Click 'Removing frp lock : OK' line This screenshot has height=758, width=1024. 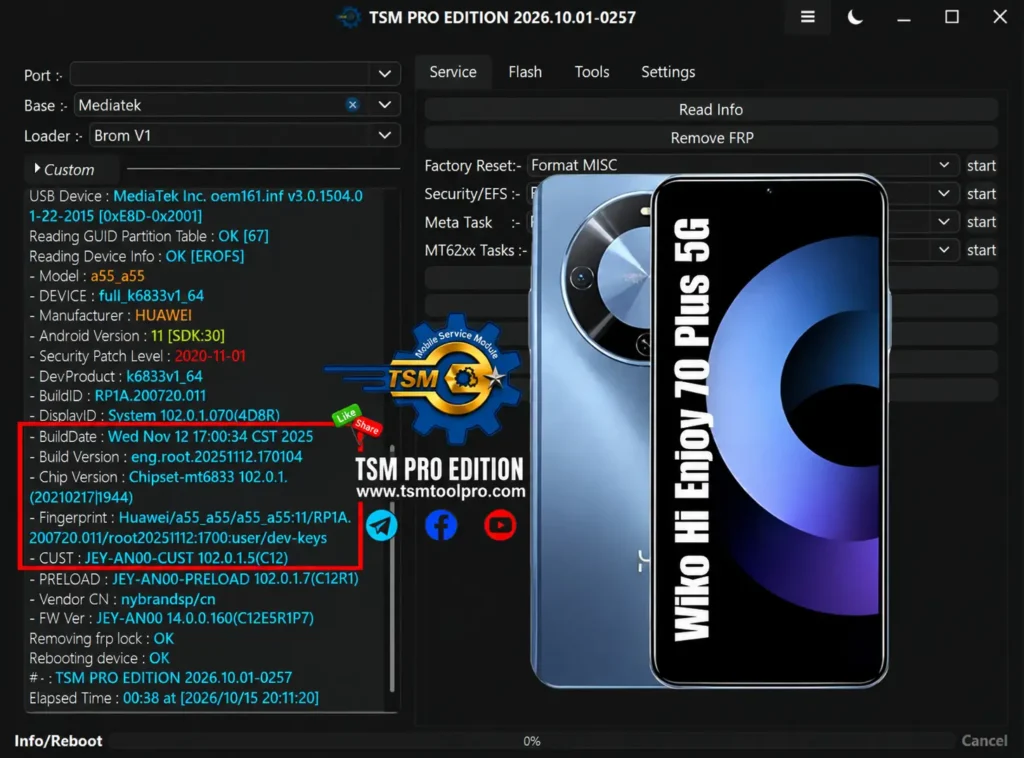101,638
